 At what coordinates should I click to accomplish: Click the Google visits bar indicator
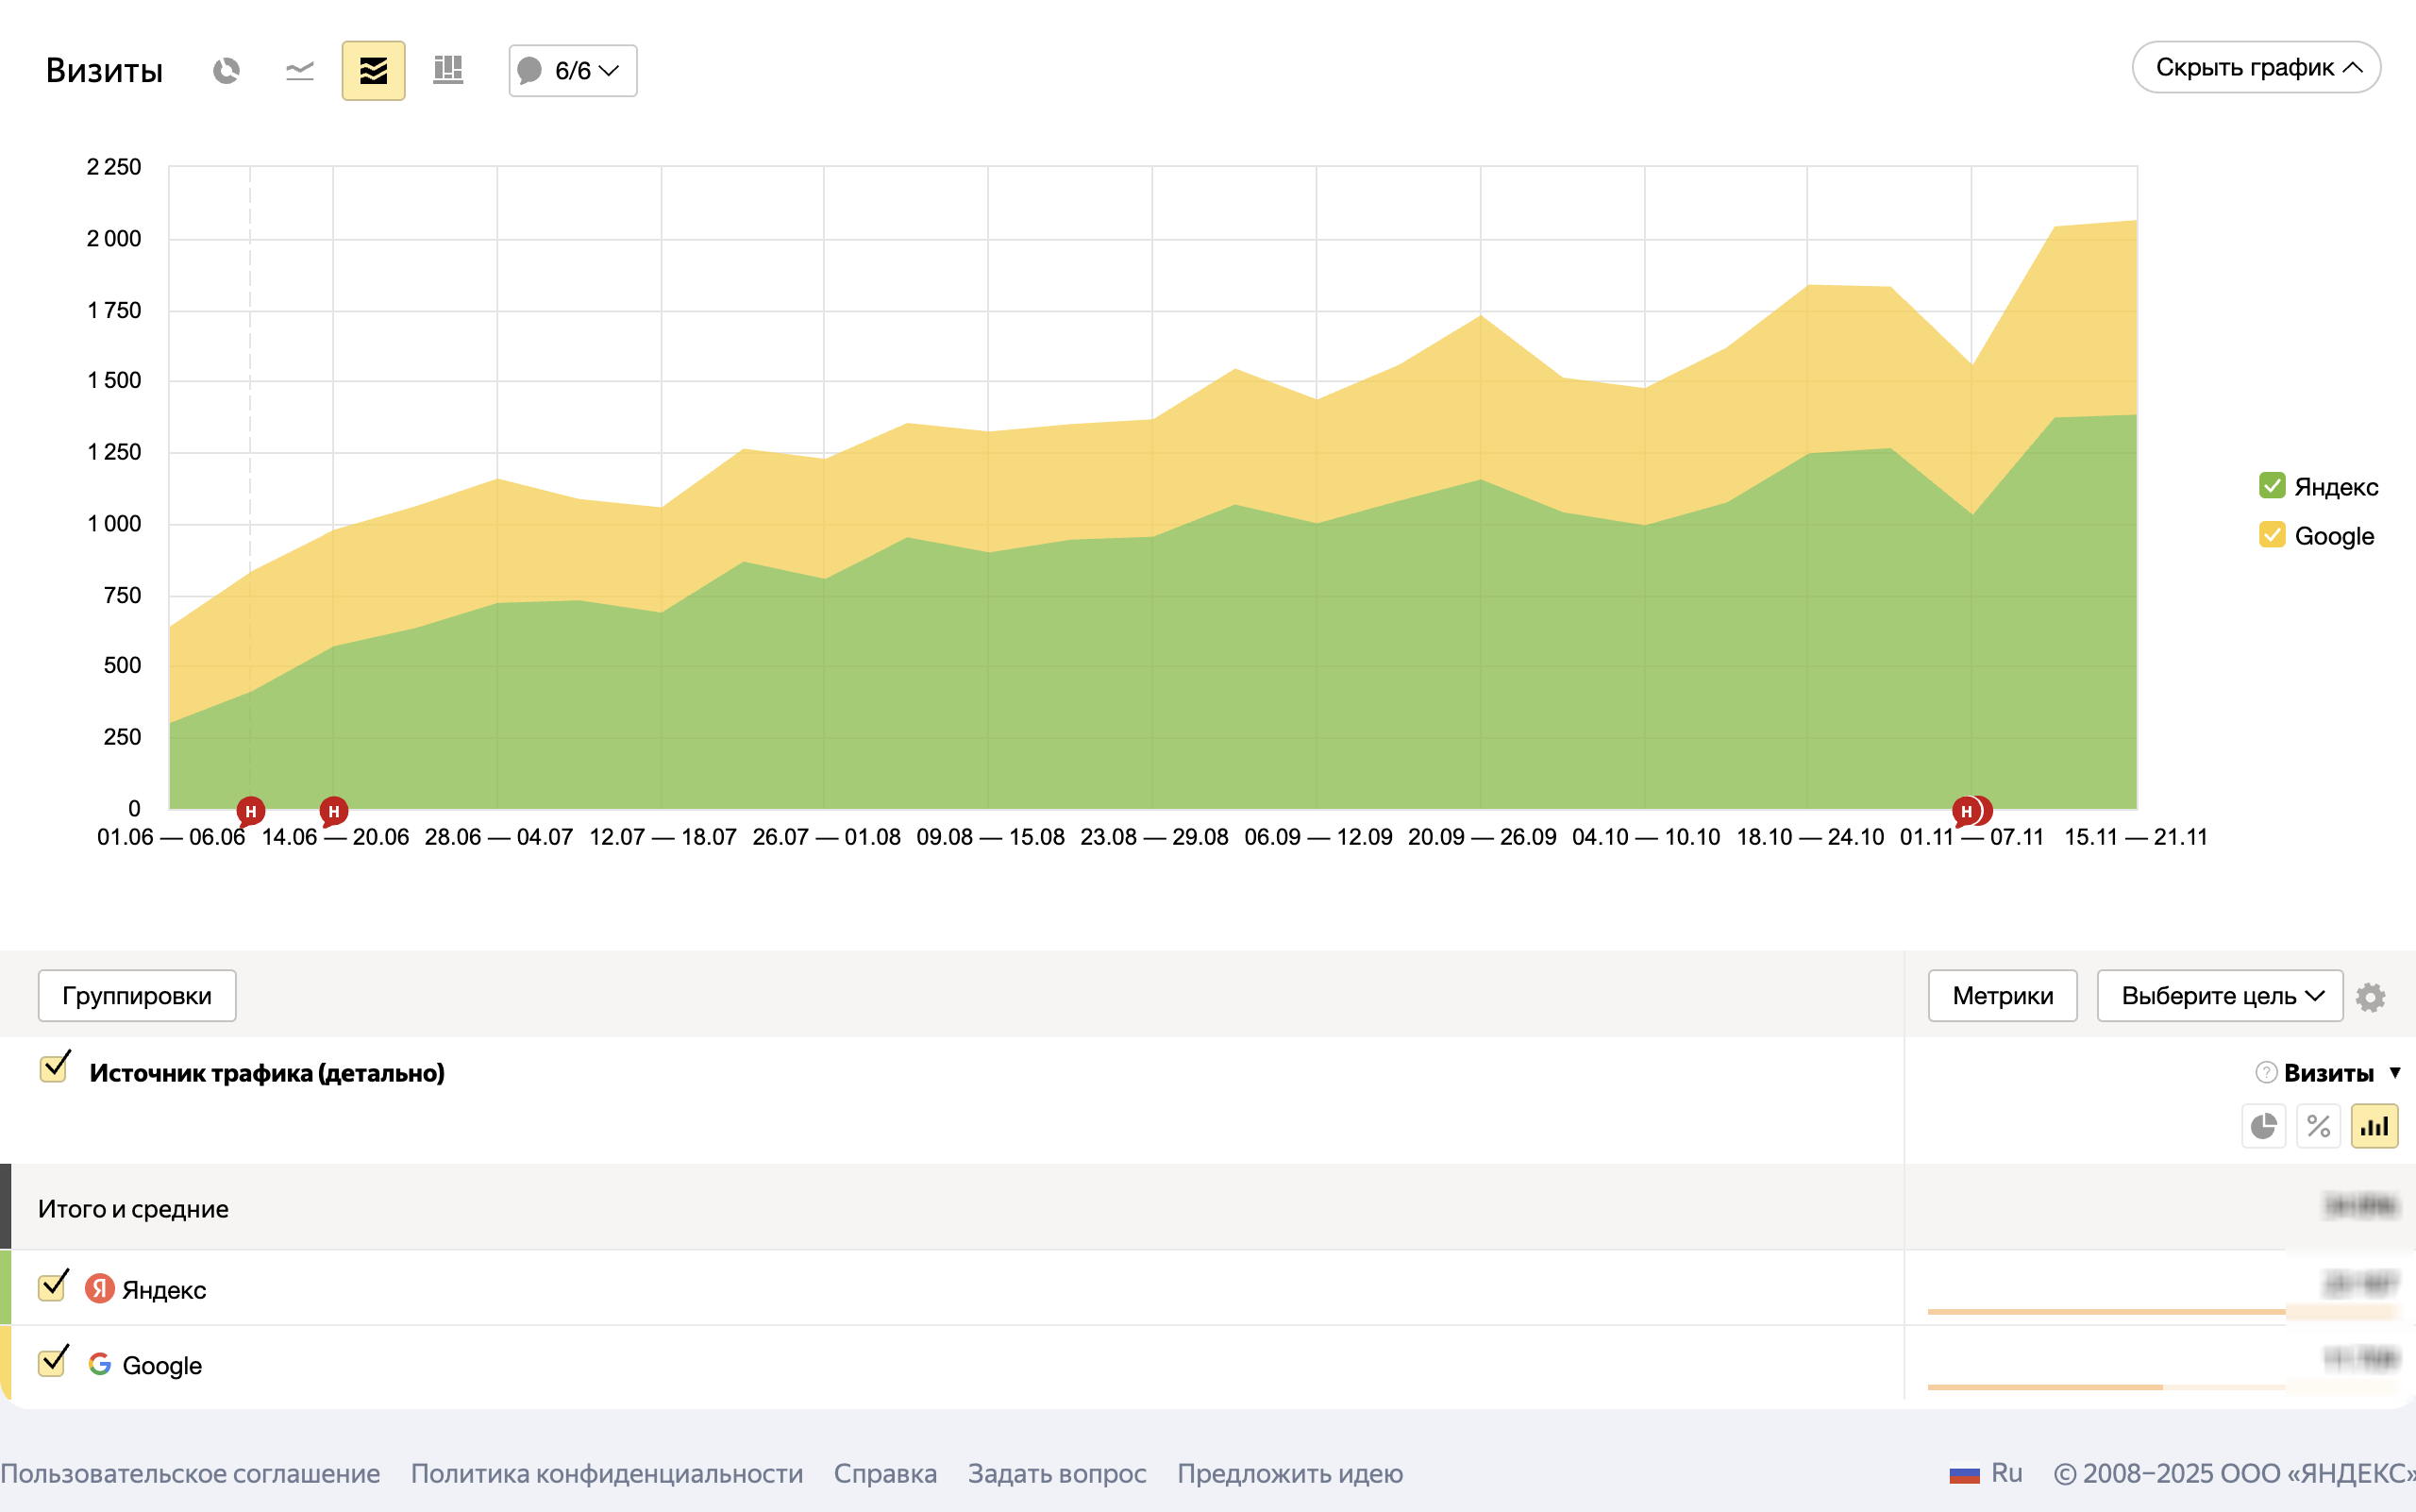pos(2045,1387)
